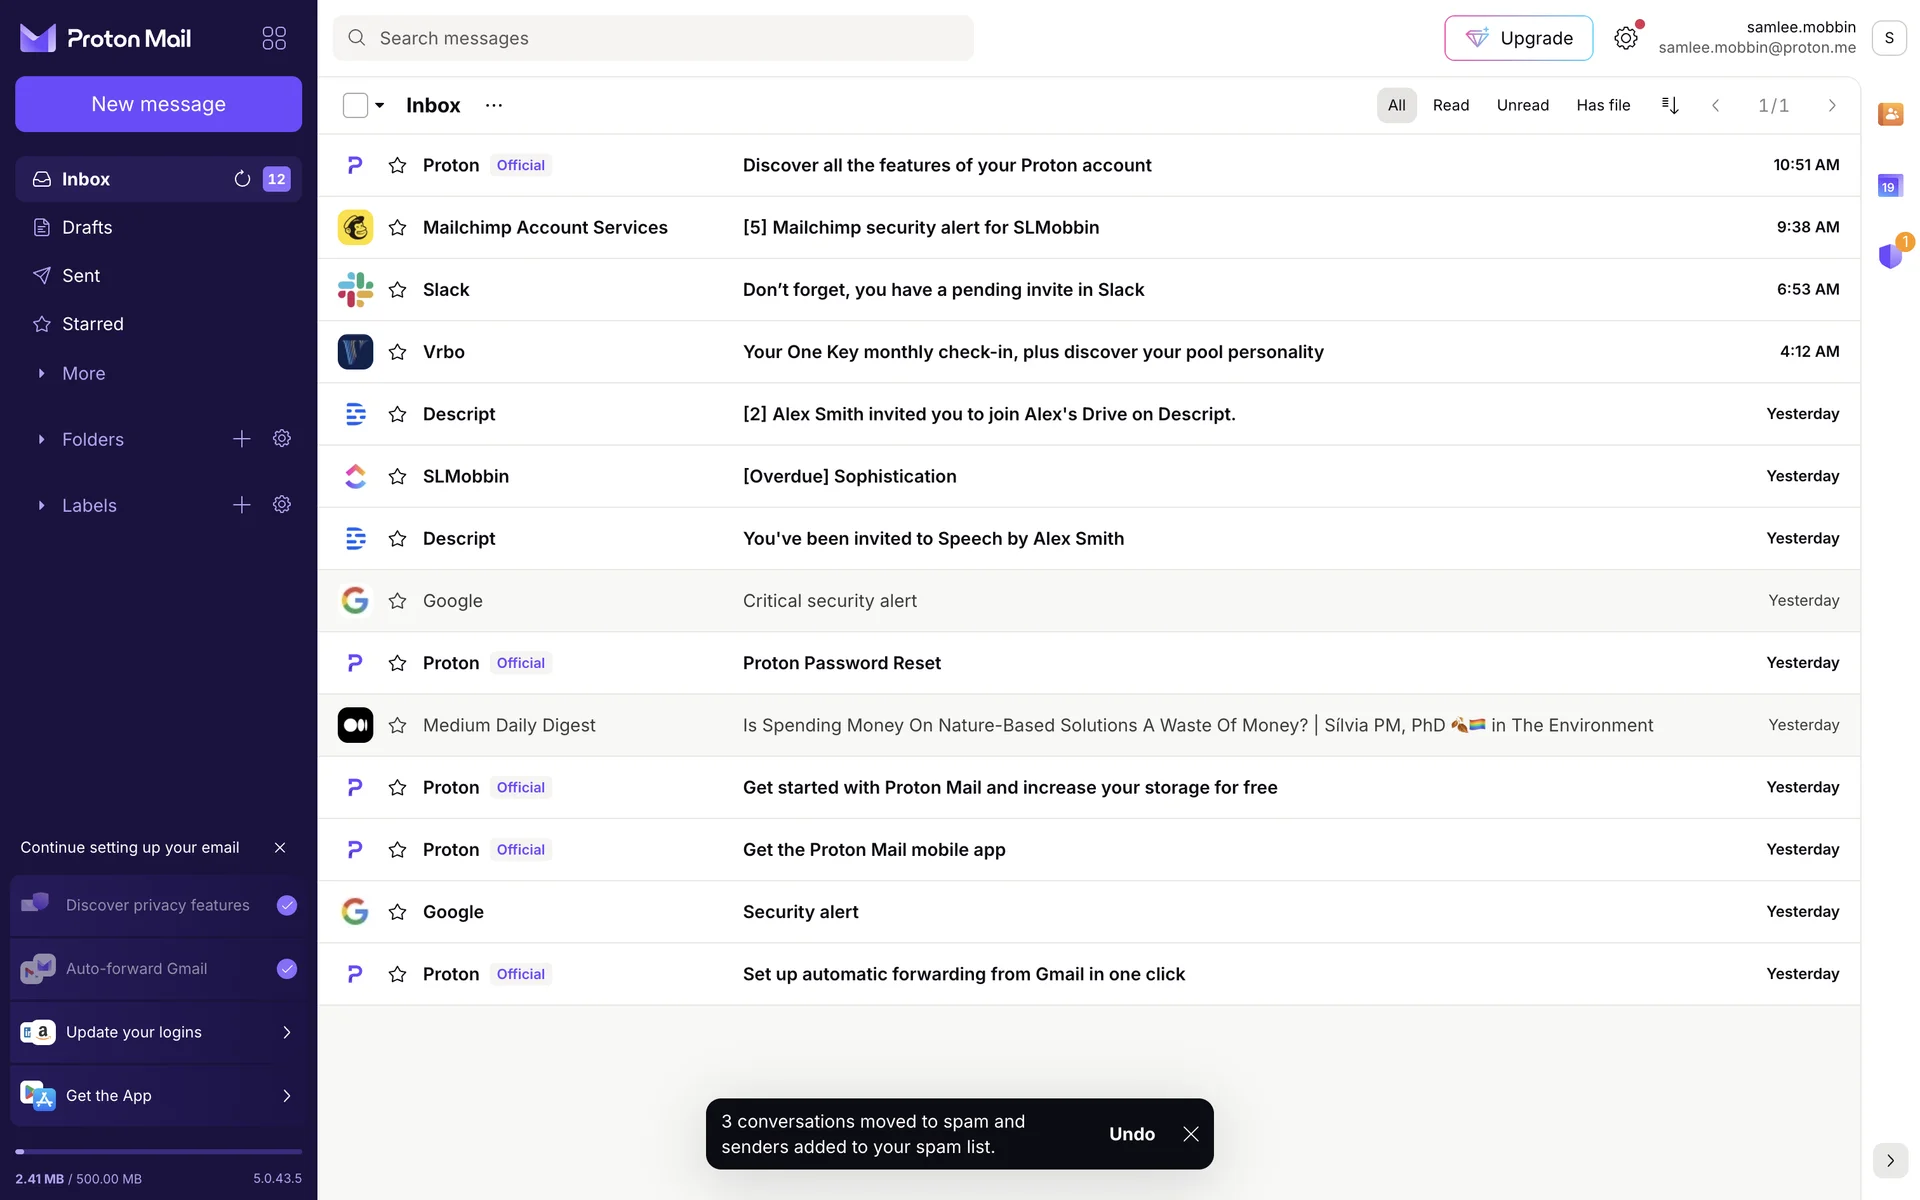Tick the select all messages checkbox
This screenshot has height=1200, width=1920.
[355, 105]
